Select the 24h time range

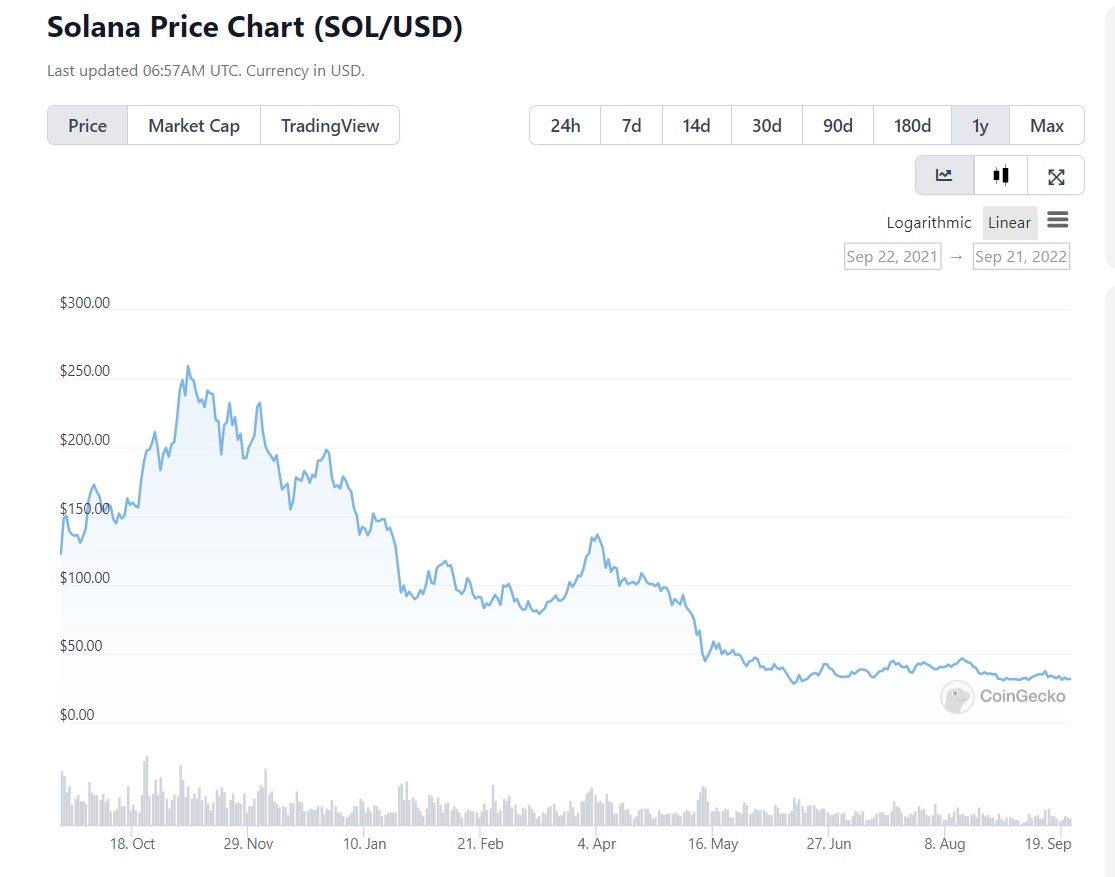coord(565,125)
